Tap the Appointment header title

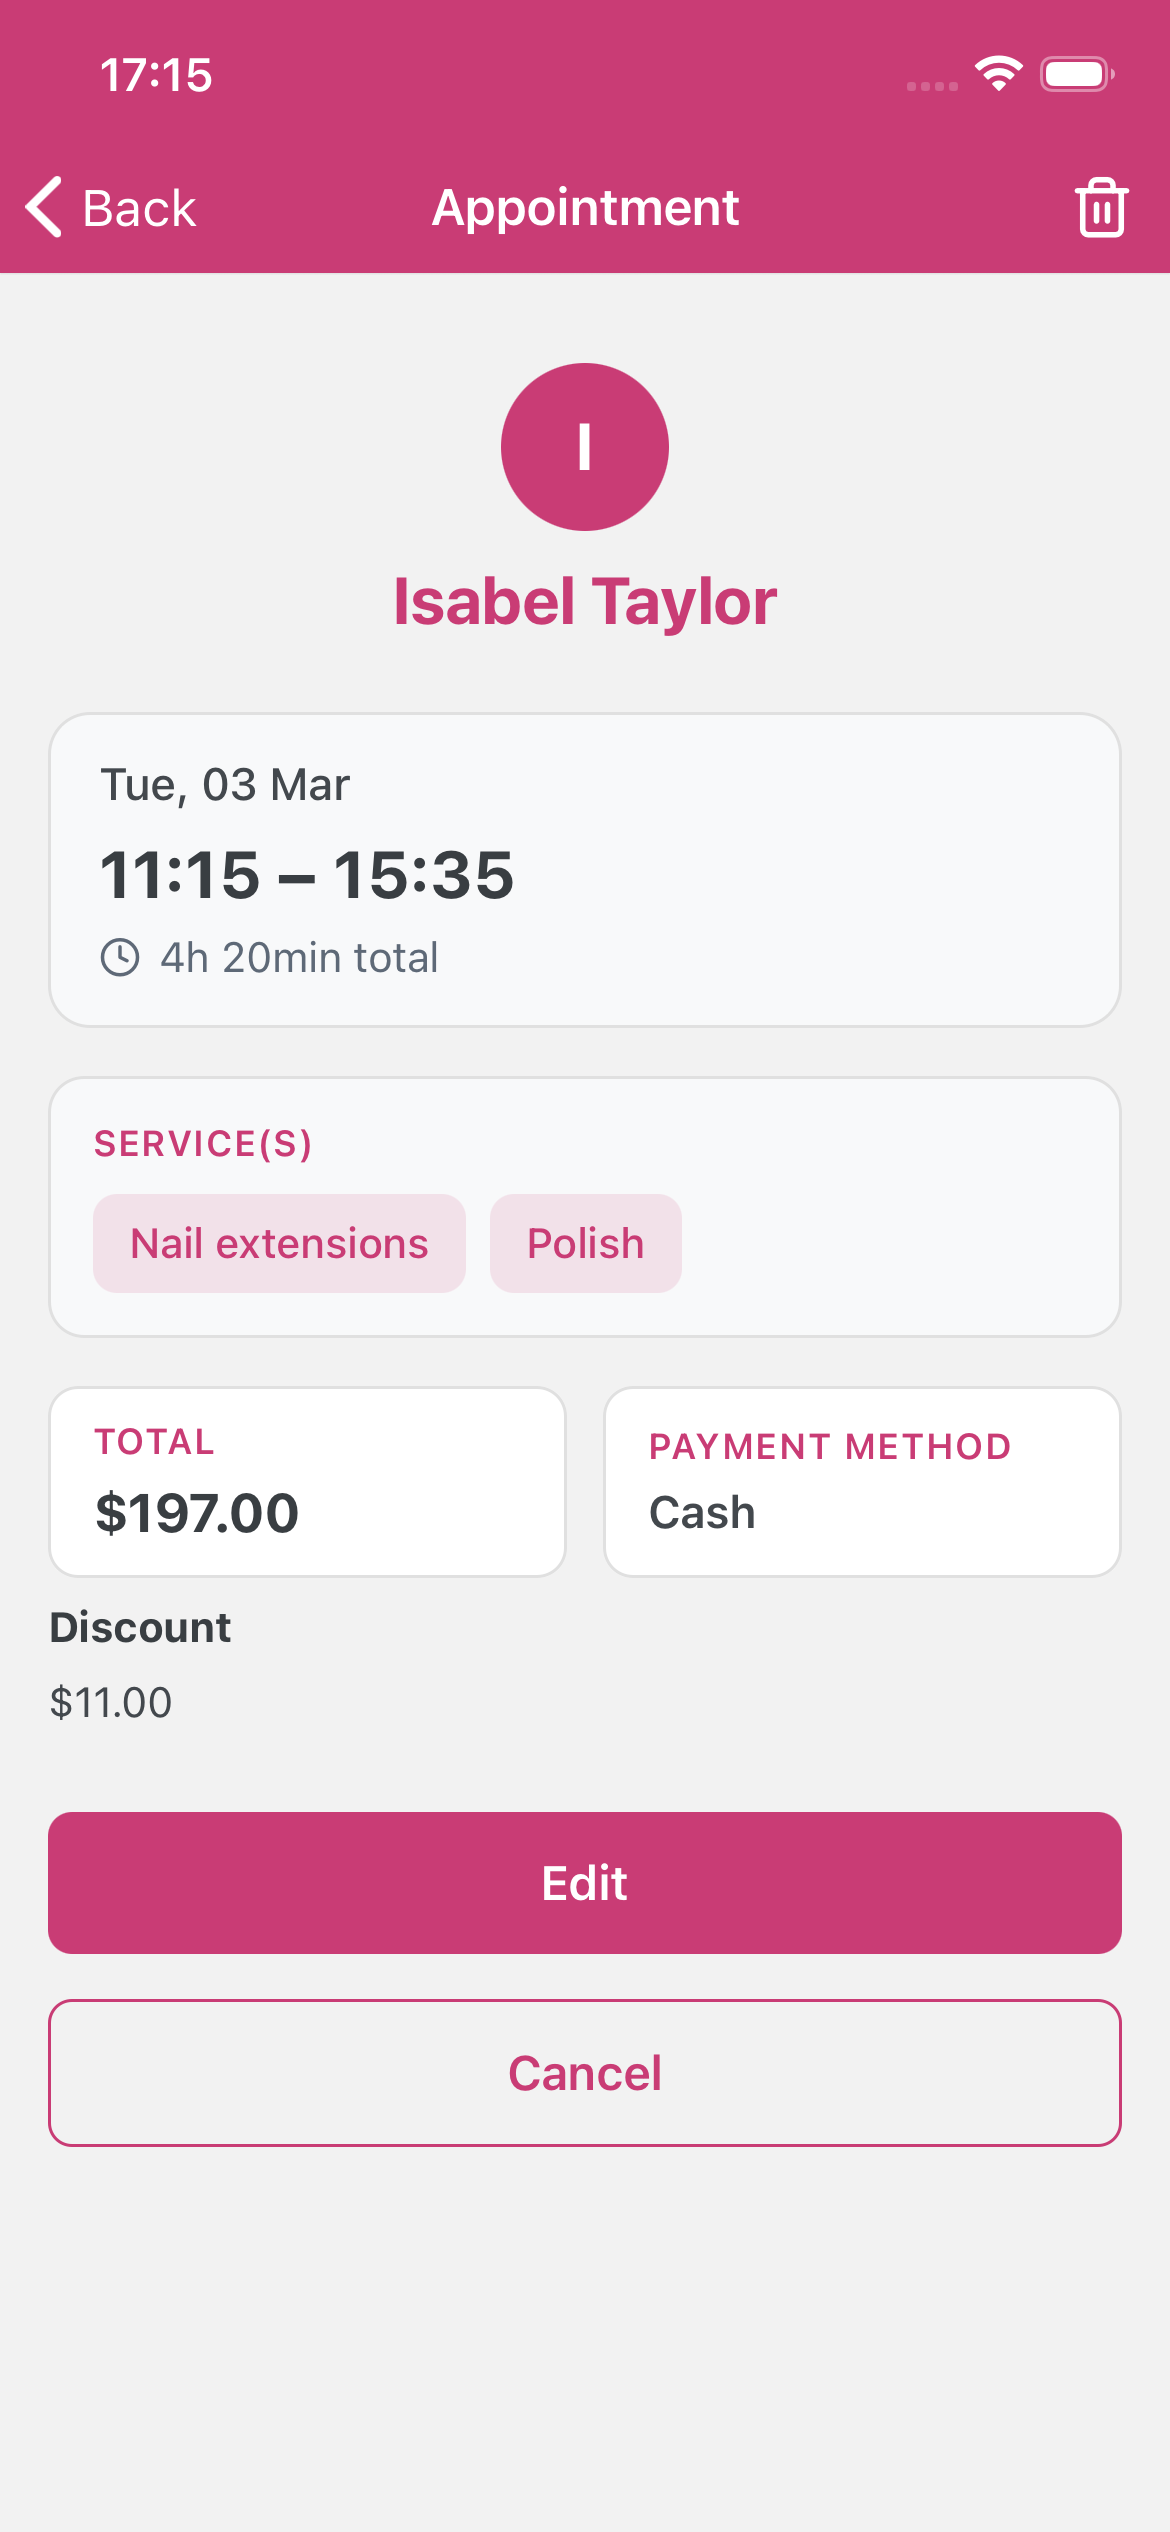[x=585, y=208]
